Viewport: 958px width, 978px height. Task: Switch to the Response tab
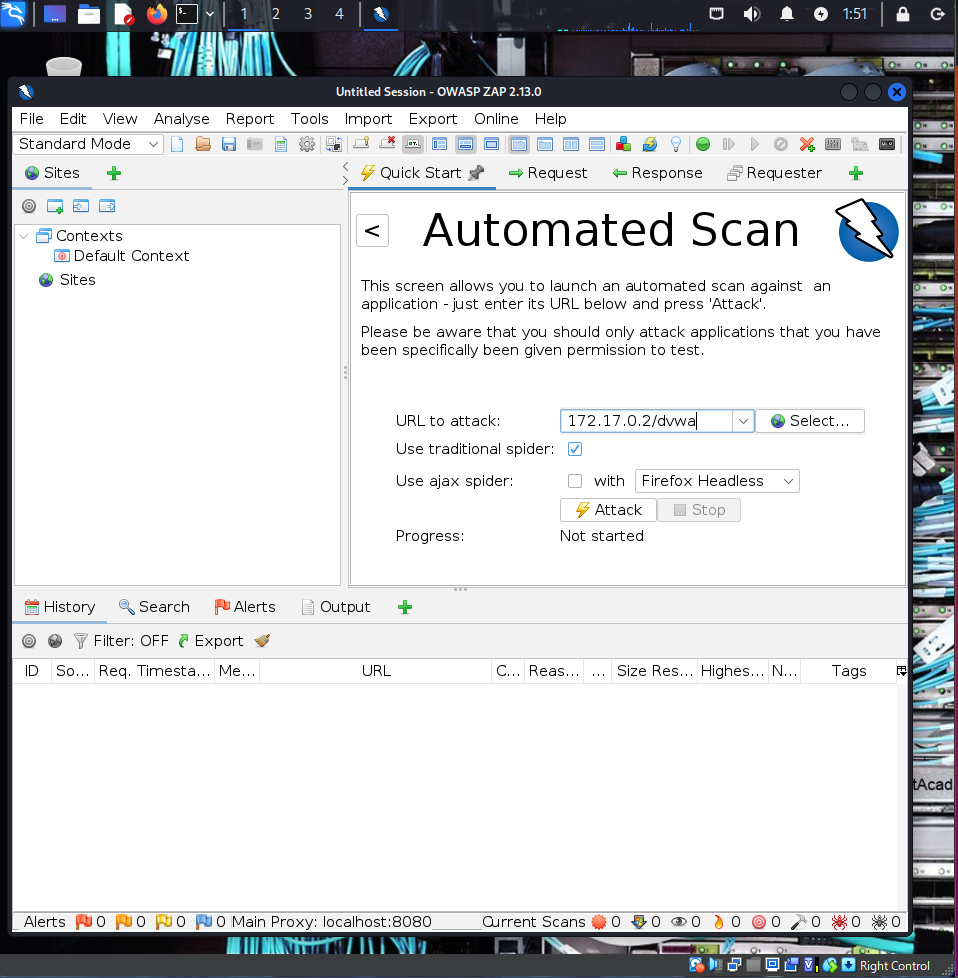point(657,173)
